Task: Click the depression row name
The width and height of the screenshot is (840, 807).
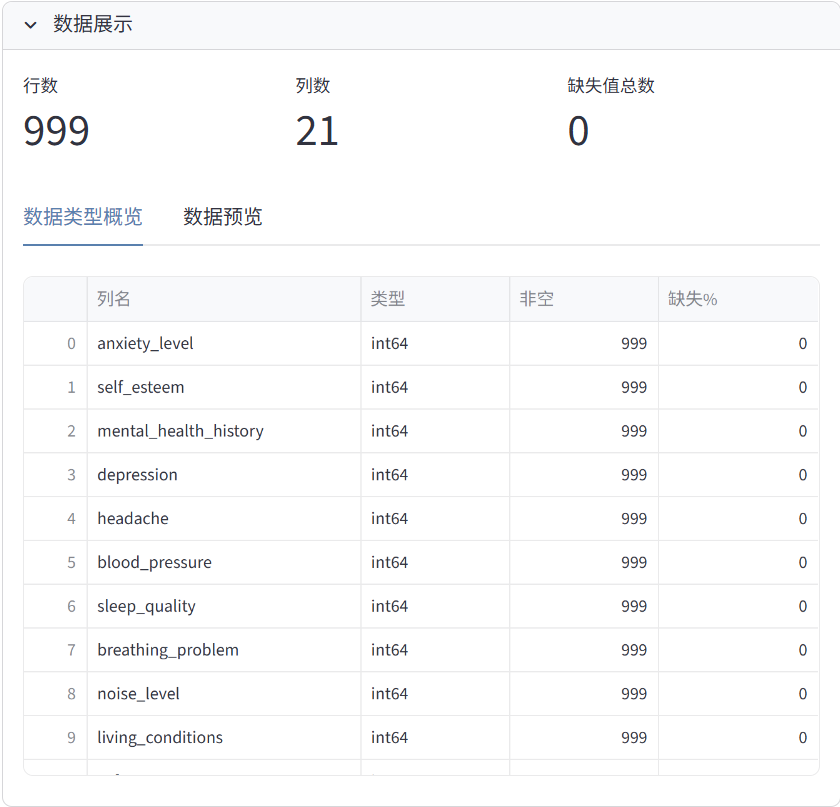Action: click(137, 475)
